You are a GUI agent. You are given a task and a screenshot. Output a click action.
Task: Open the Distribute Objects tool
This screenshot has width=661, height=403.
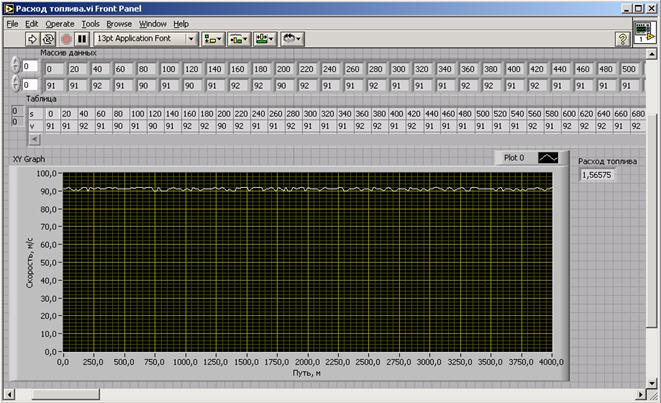pyautogui.click(x=239, y=38)
